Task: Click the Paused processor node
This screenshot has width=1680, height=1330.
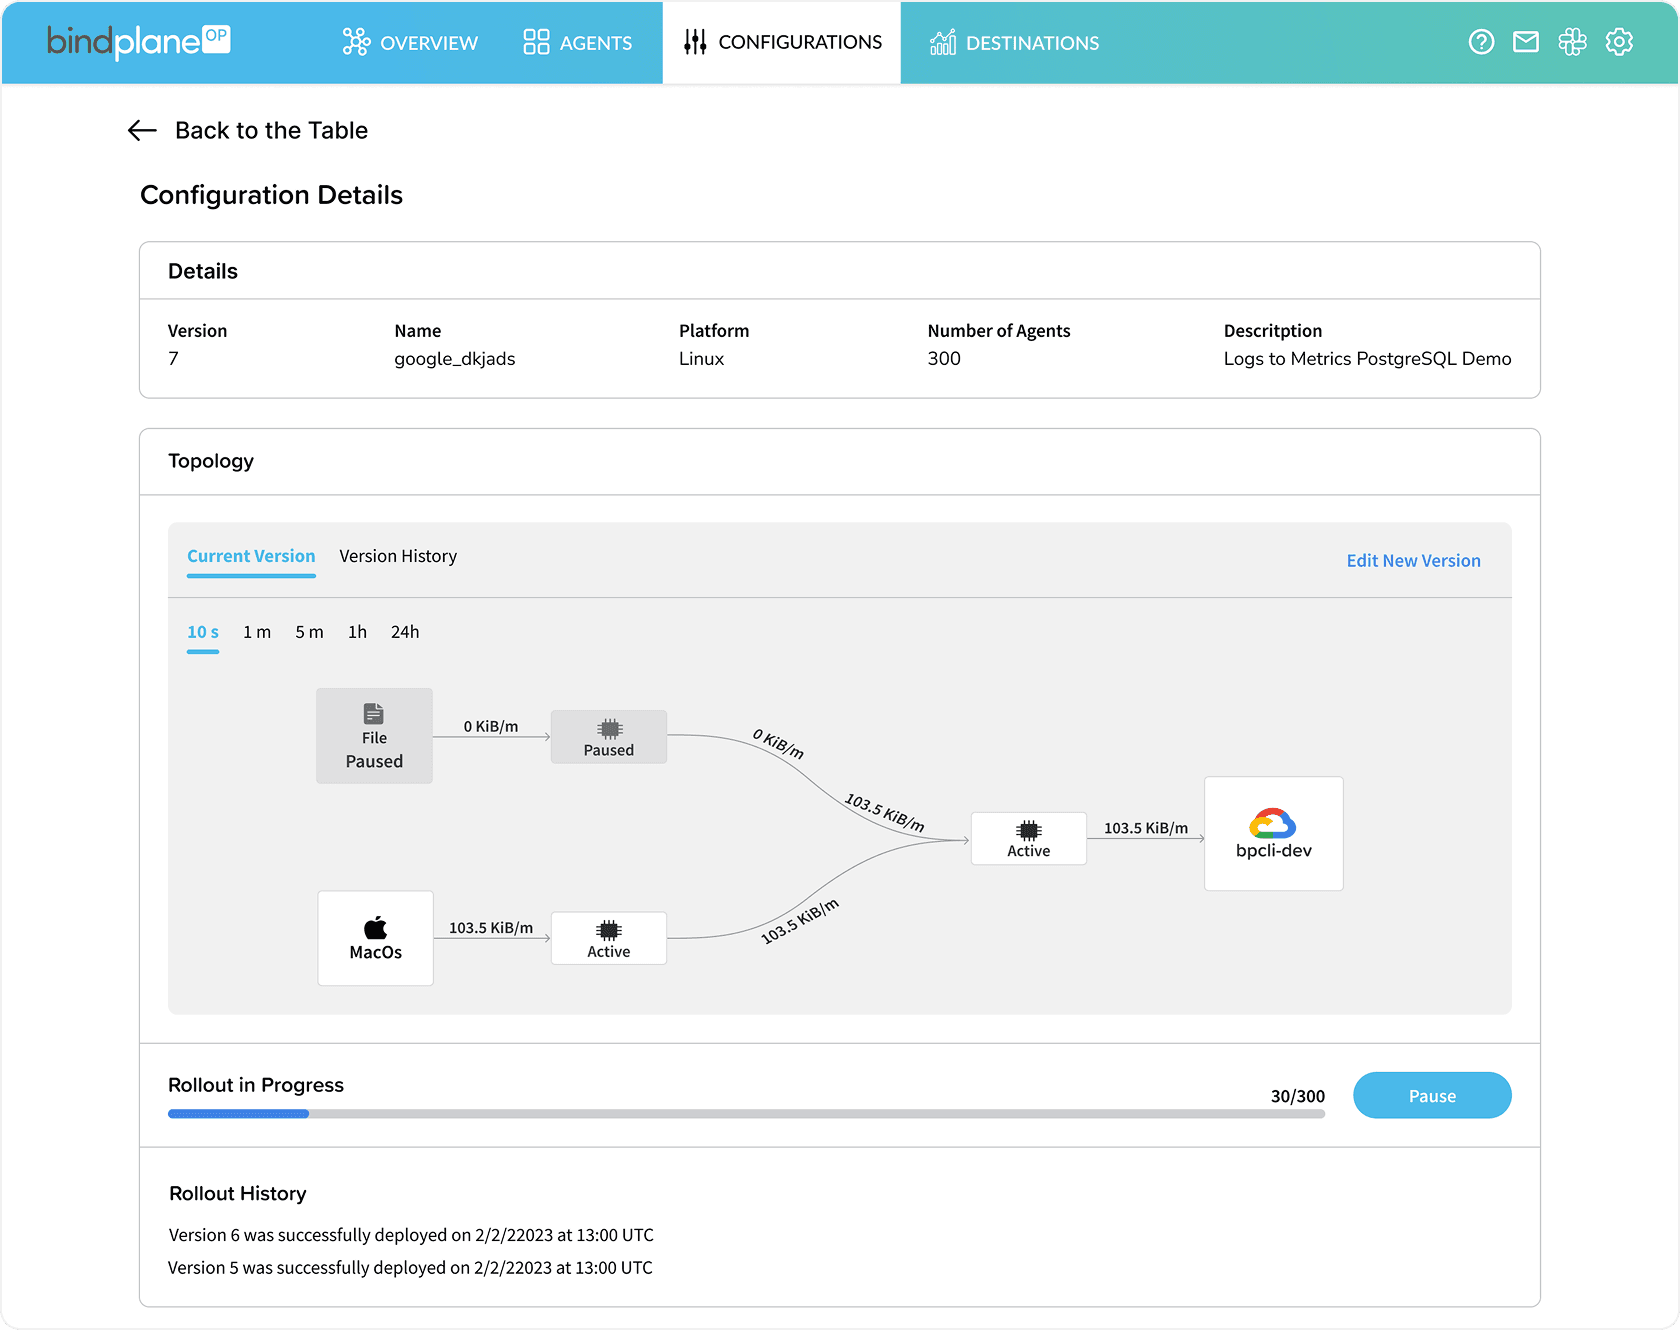Action: click(609, 737)
